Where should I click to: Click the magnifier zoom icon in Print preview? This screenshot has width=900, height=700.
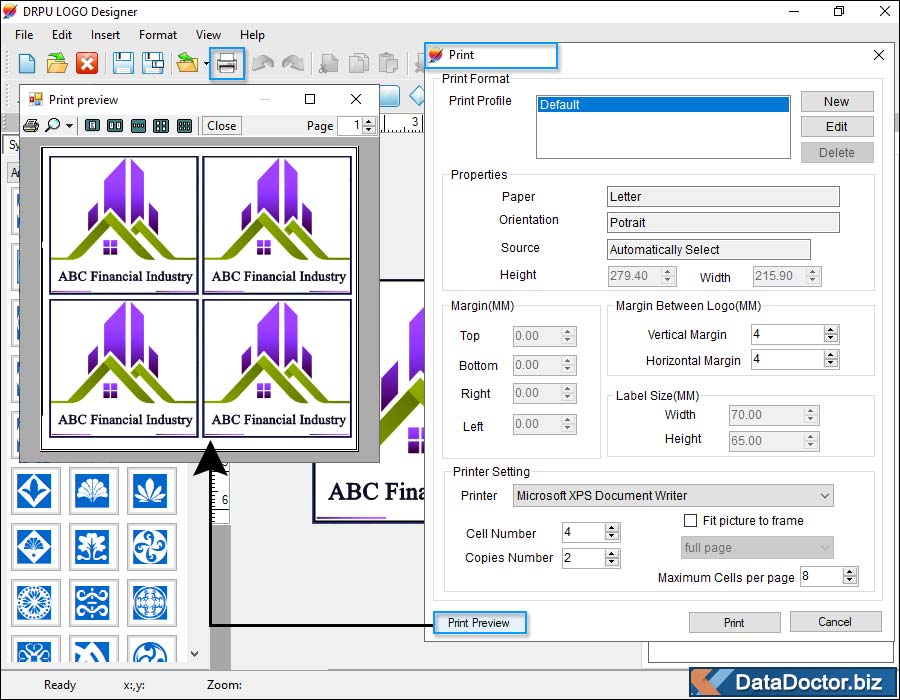point(53,125)
